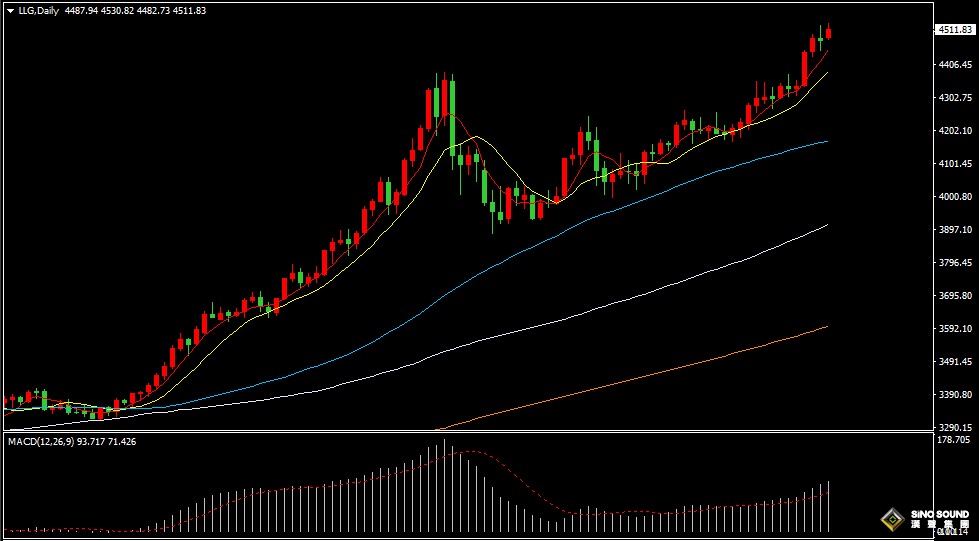Click the last red candlestick on chart

(x=828, y=33)
